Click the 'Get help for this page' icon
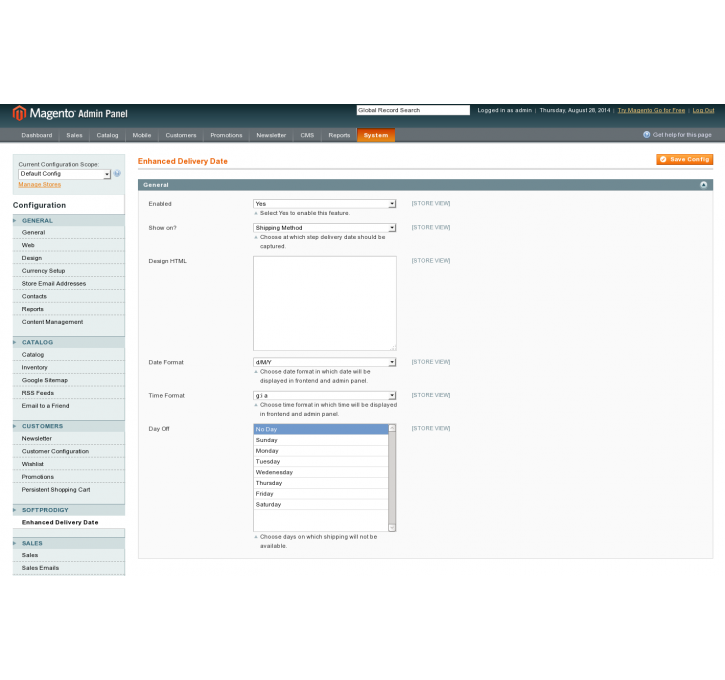 coord(647,135)
